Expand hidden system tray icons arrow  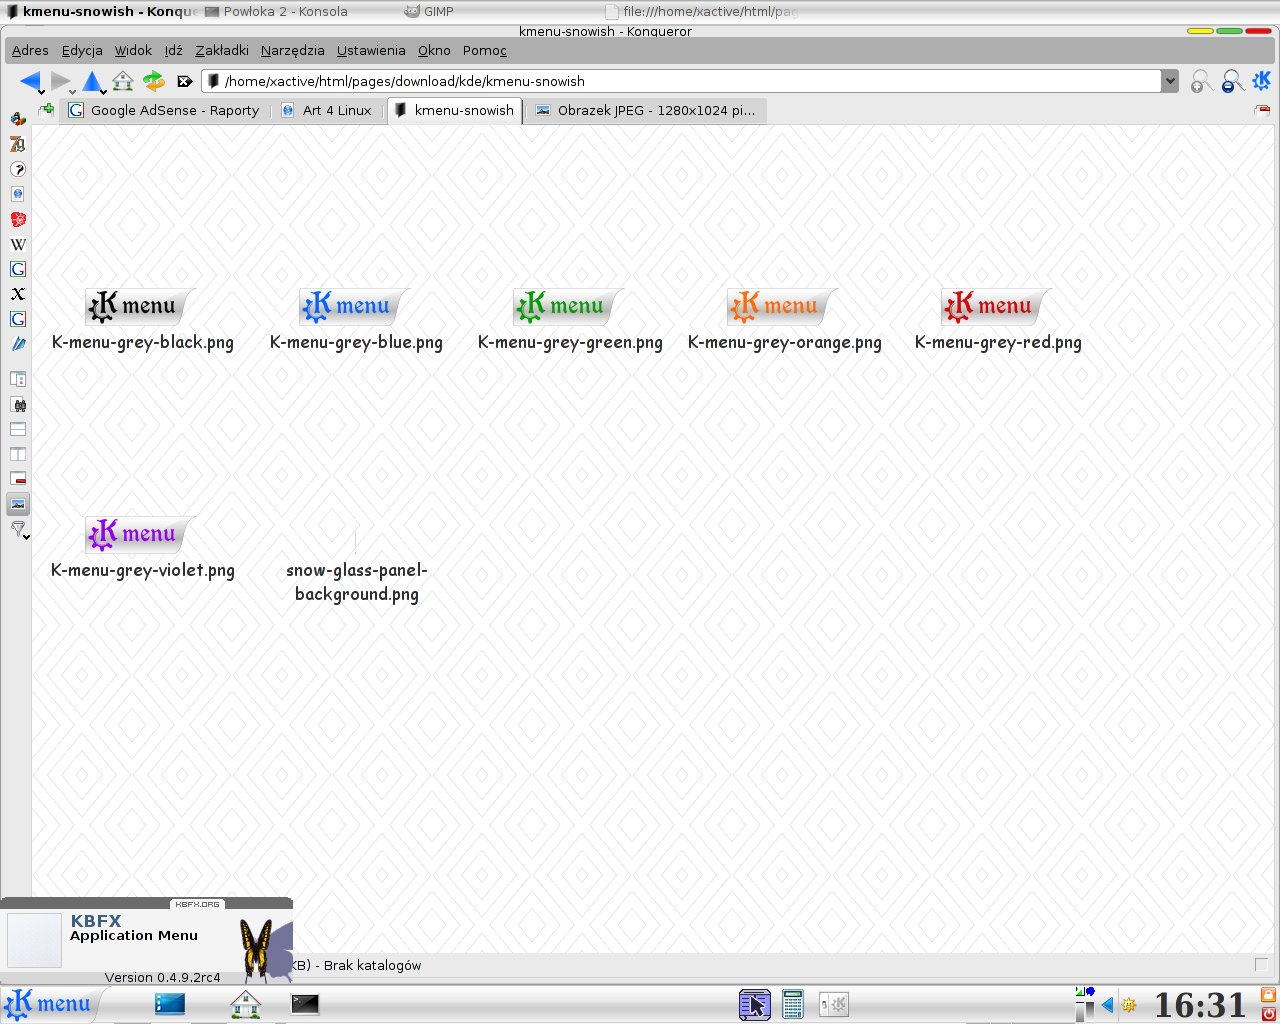[x=1107, y=1005]
